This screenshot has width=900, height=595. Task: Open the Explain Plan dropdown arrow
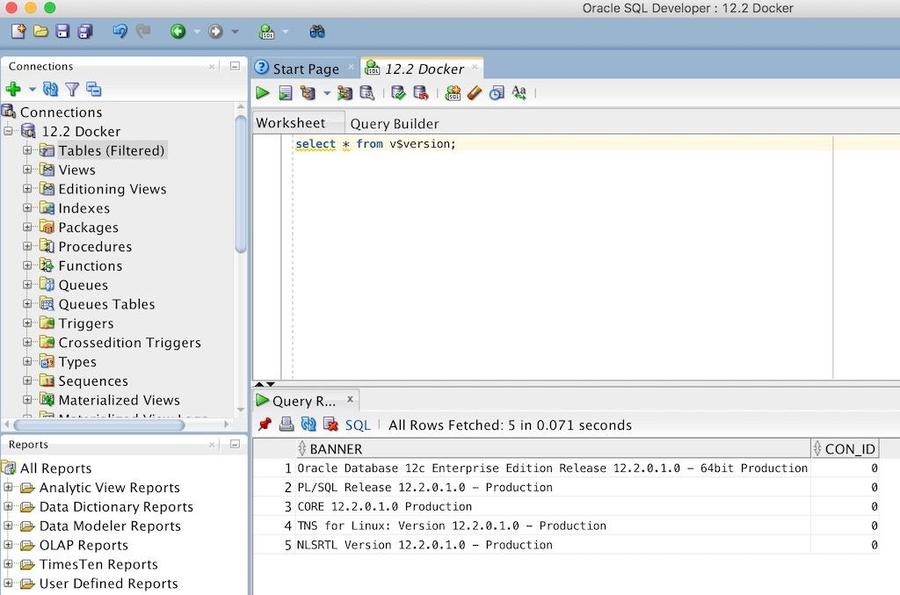click(327, 93)
